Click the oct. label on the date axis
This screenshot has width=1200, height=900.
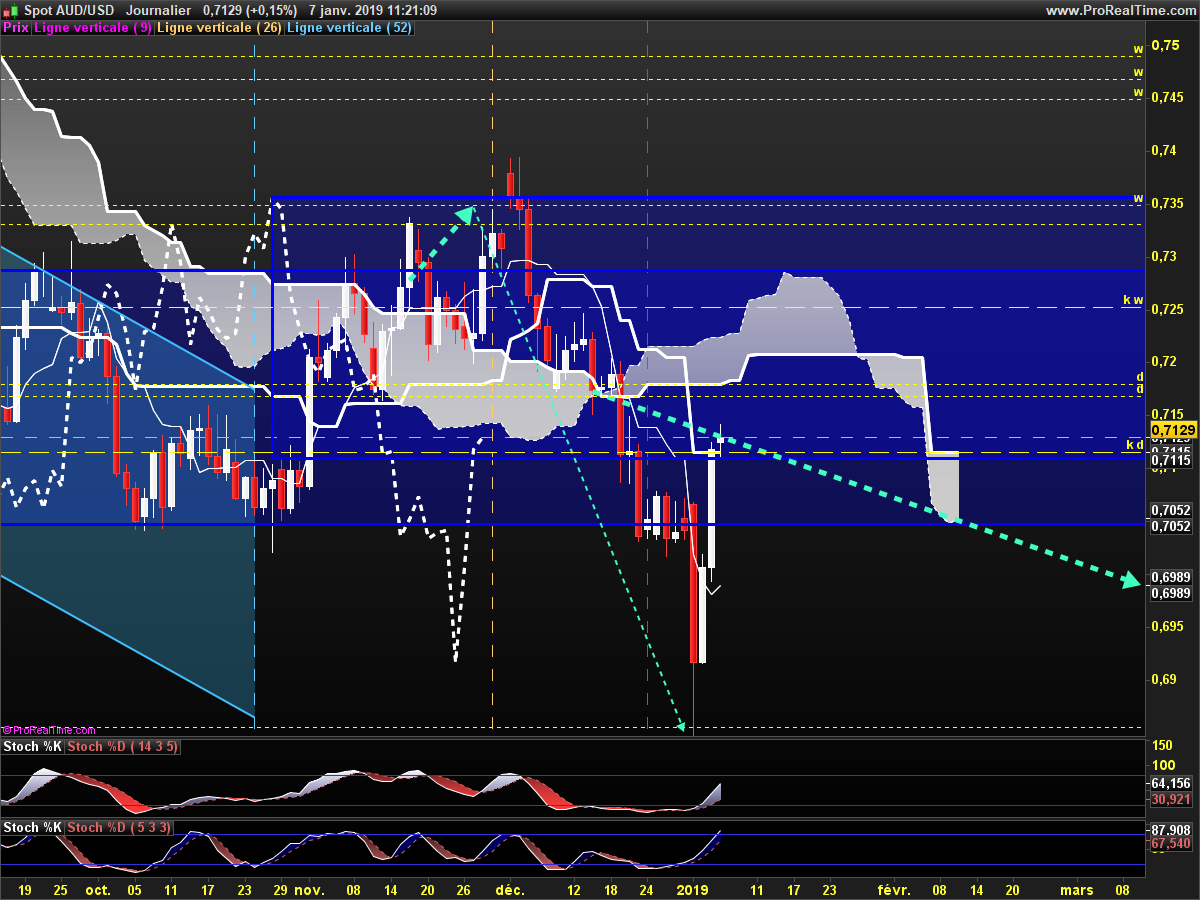(x=97, y=889)
